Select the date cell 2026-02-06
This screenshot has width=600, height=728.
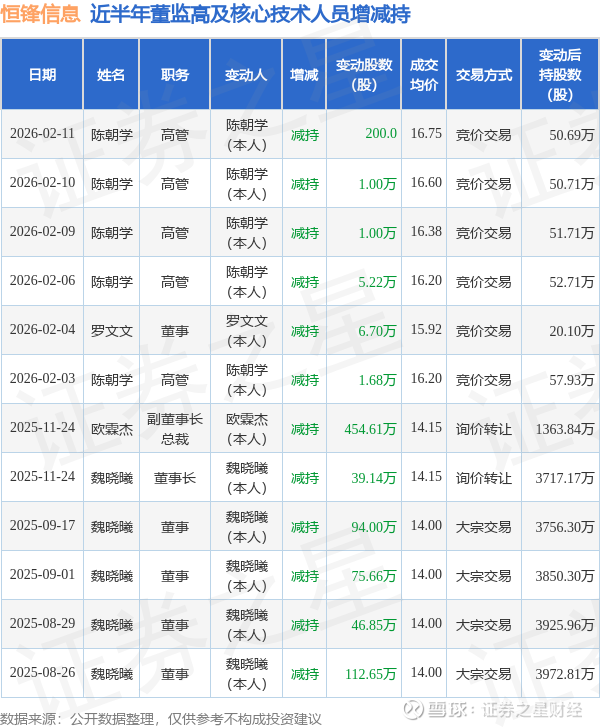click(x=42, y=280)
